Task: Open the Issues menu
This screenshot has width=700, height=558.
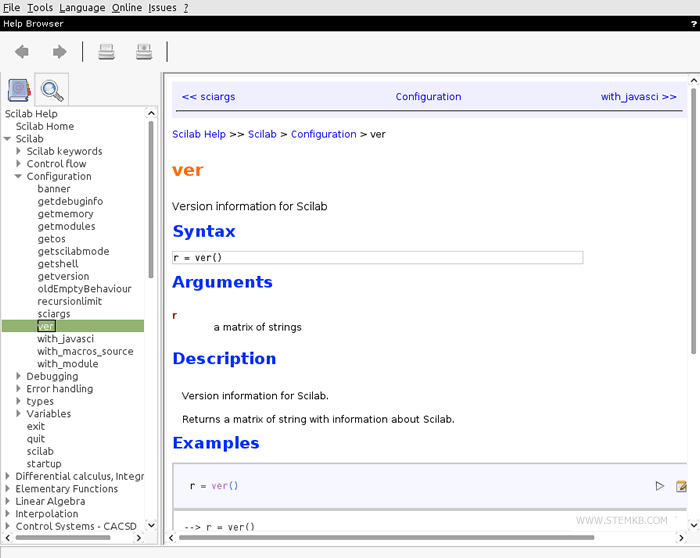Action: (x=162, y=8)
